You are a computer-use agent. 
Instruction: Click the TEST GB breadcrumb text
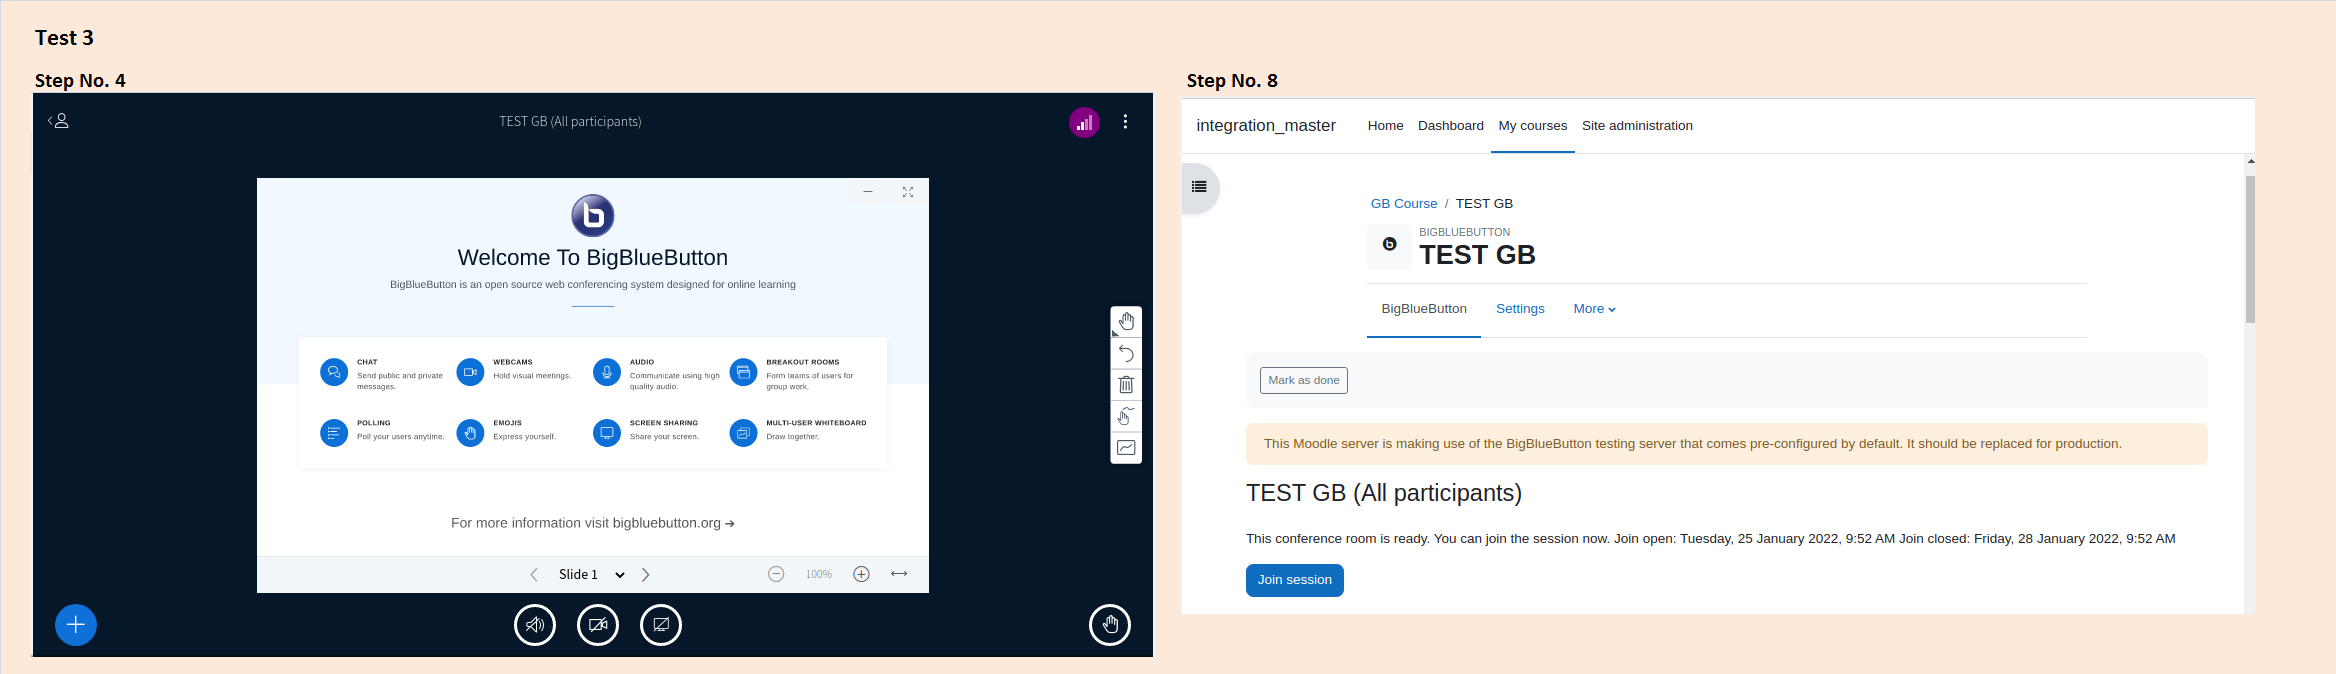click(x=1484, y=203)
